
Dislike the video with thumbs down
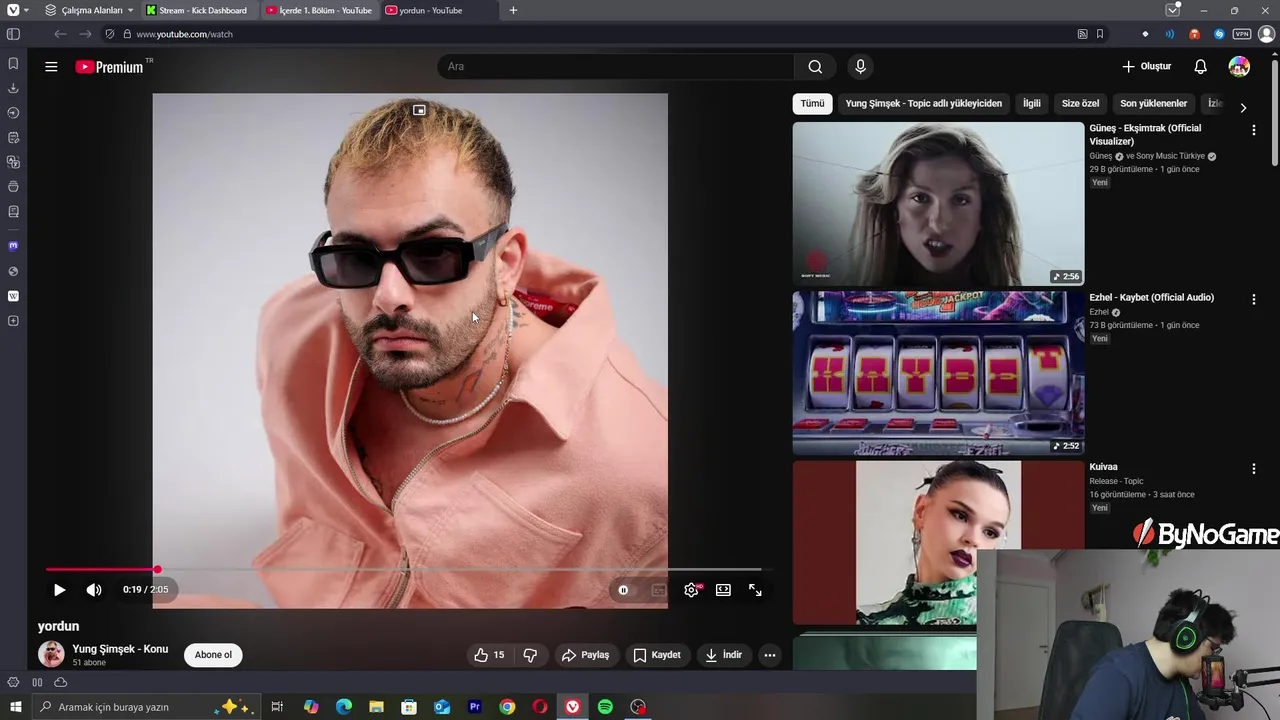point(530,655)
